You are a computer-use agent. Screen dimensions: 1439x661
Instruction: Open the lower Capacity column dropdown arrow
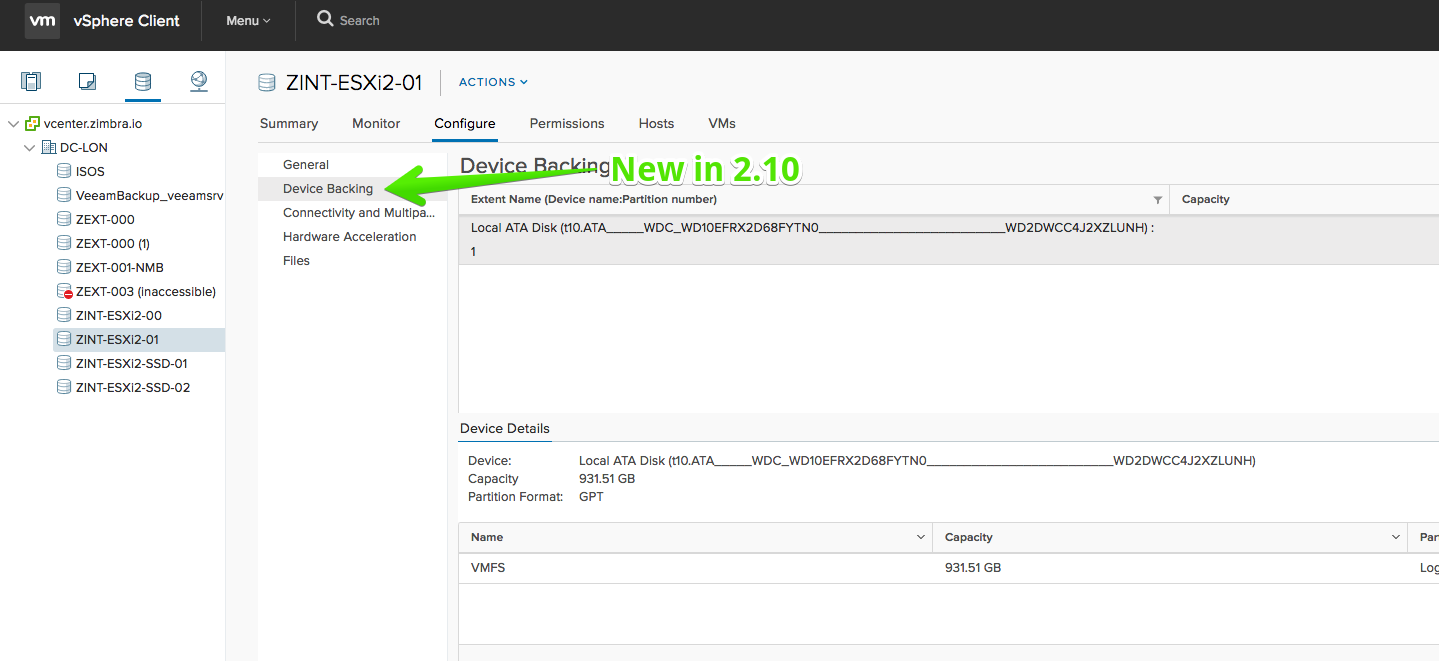tap(1396, 537)
